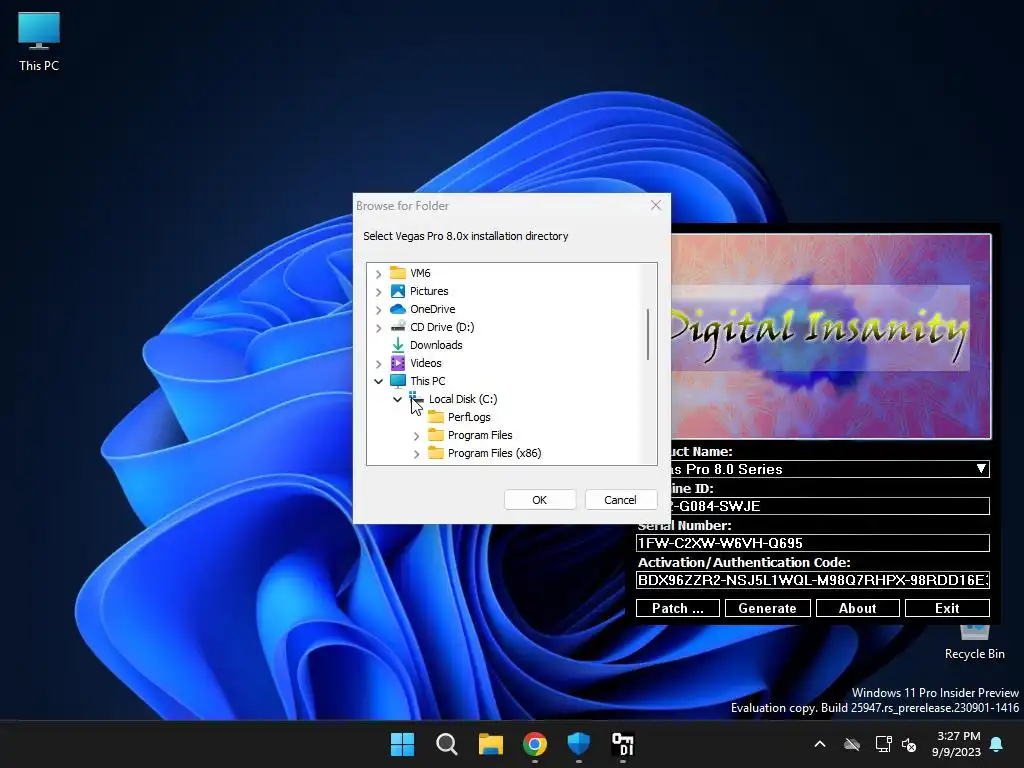
Task: Open This PC desktop icon
Action: pyautogui.click(x=39, y=42)
